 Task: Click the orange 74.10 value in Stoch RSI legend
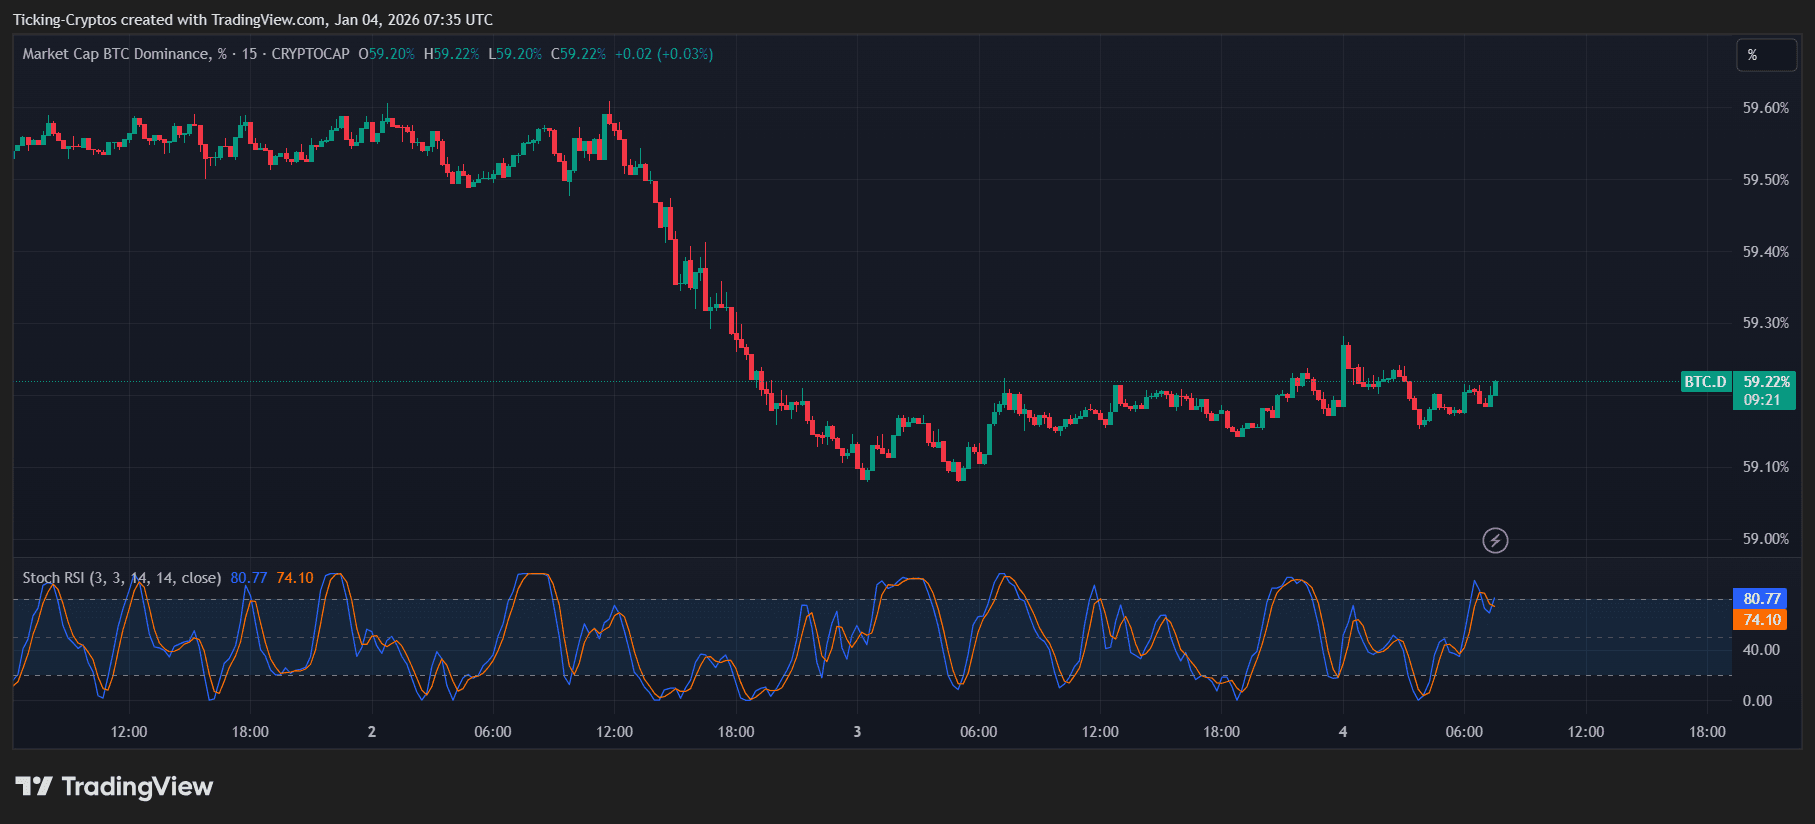pyautogui.click(x=295, y=578)
